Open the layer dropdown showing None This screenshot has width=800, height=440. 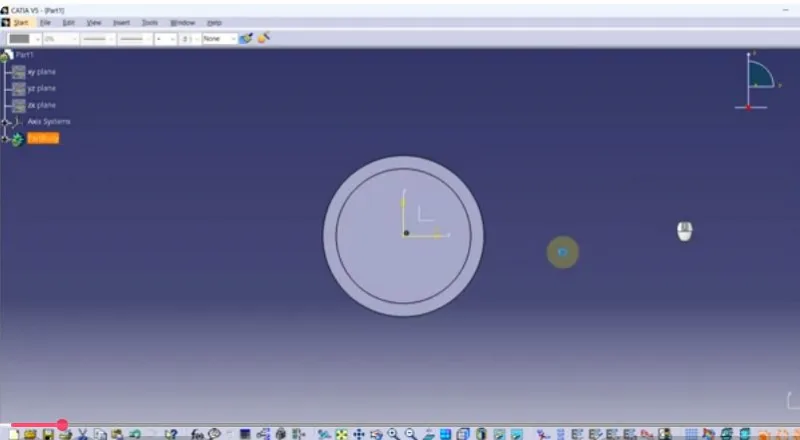219,39
